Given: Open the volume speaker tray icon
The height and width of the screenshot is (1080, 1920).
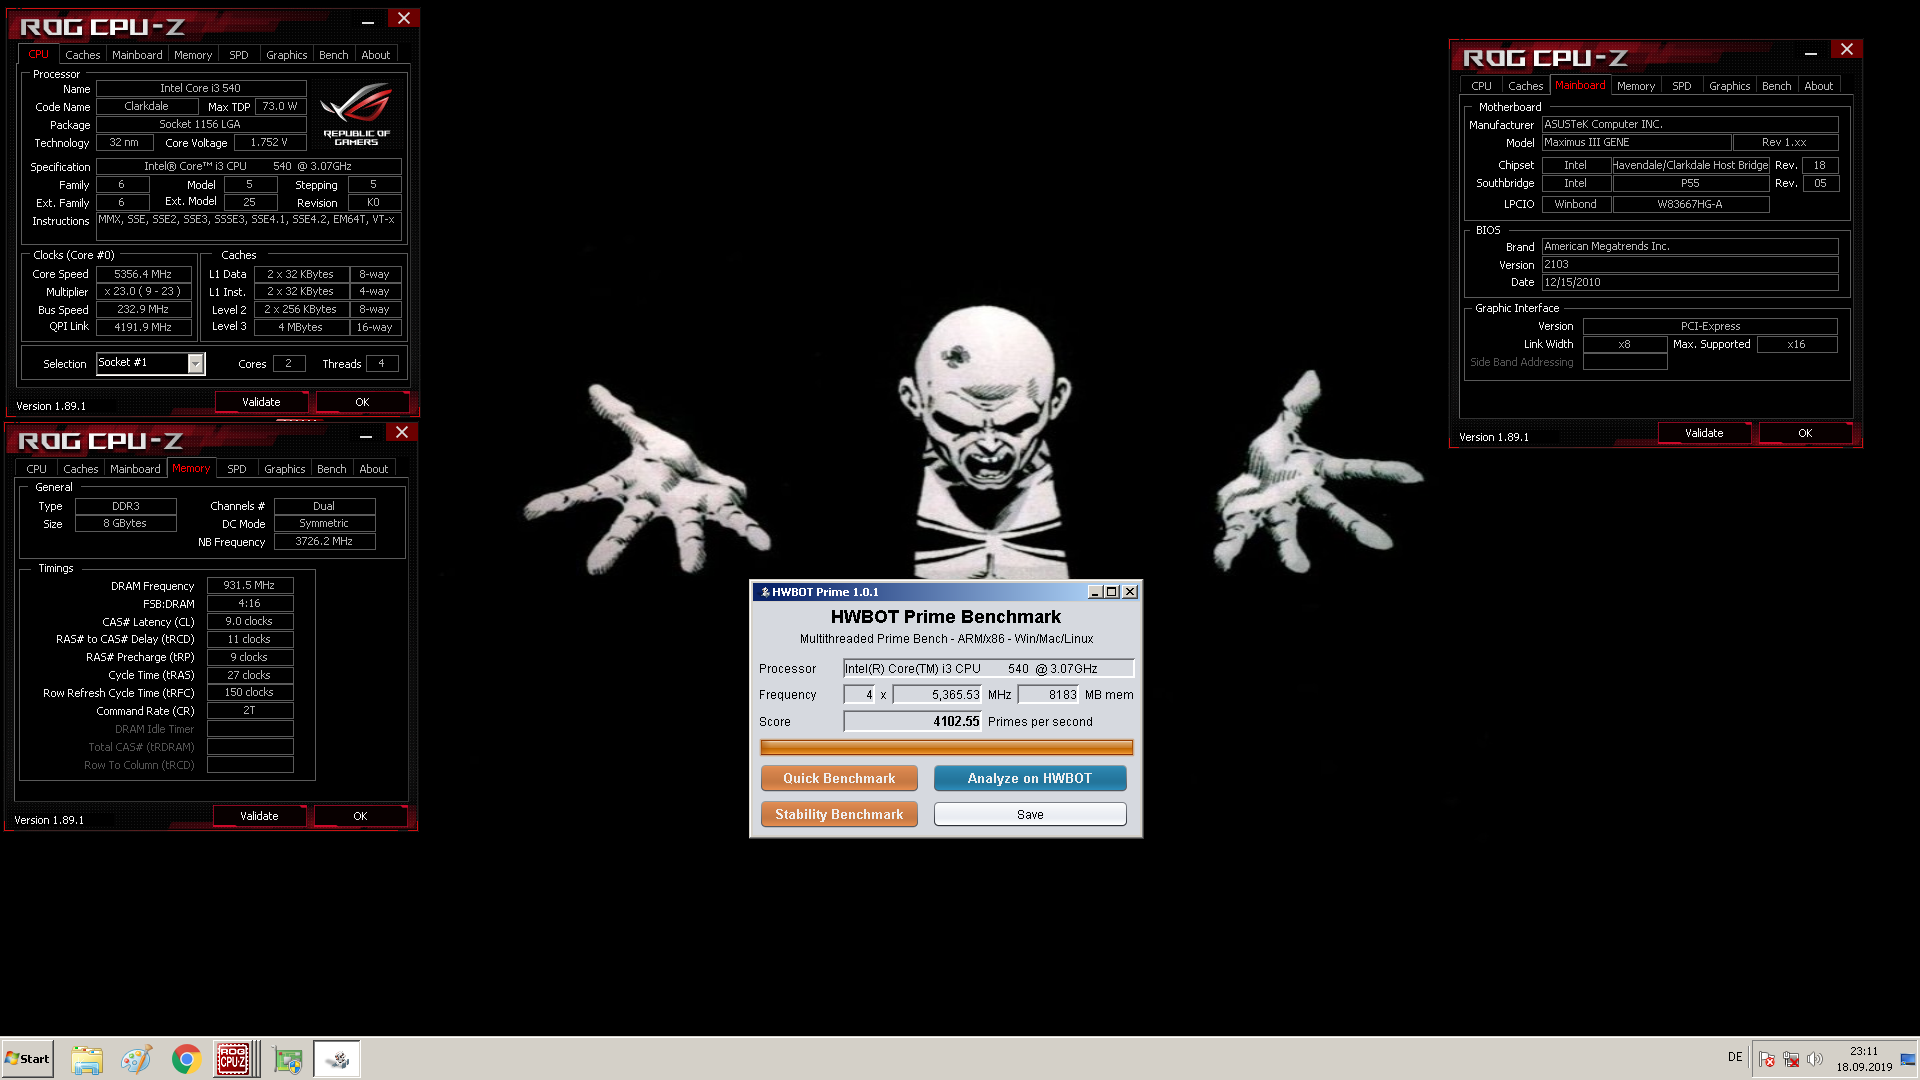Looking at the screenshot, I should pos(1815,1060).
